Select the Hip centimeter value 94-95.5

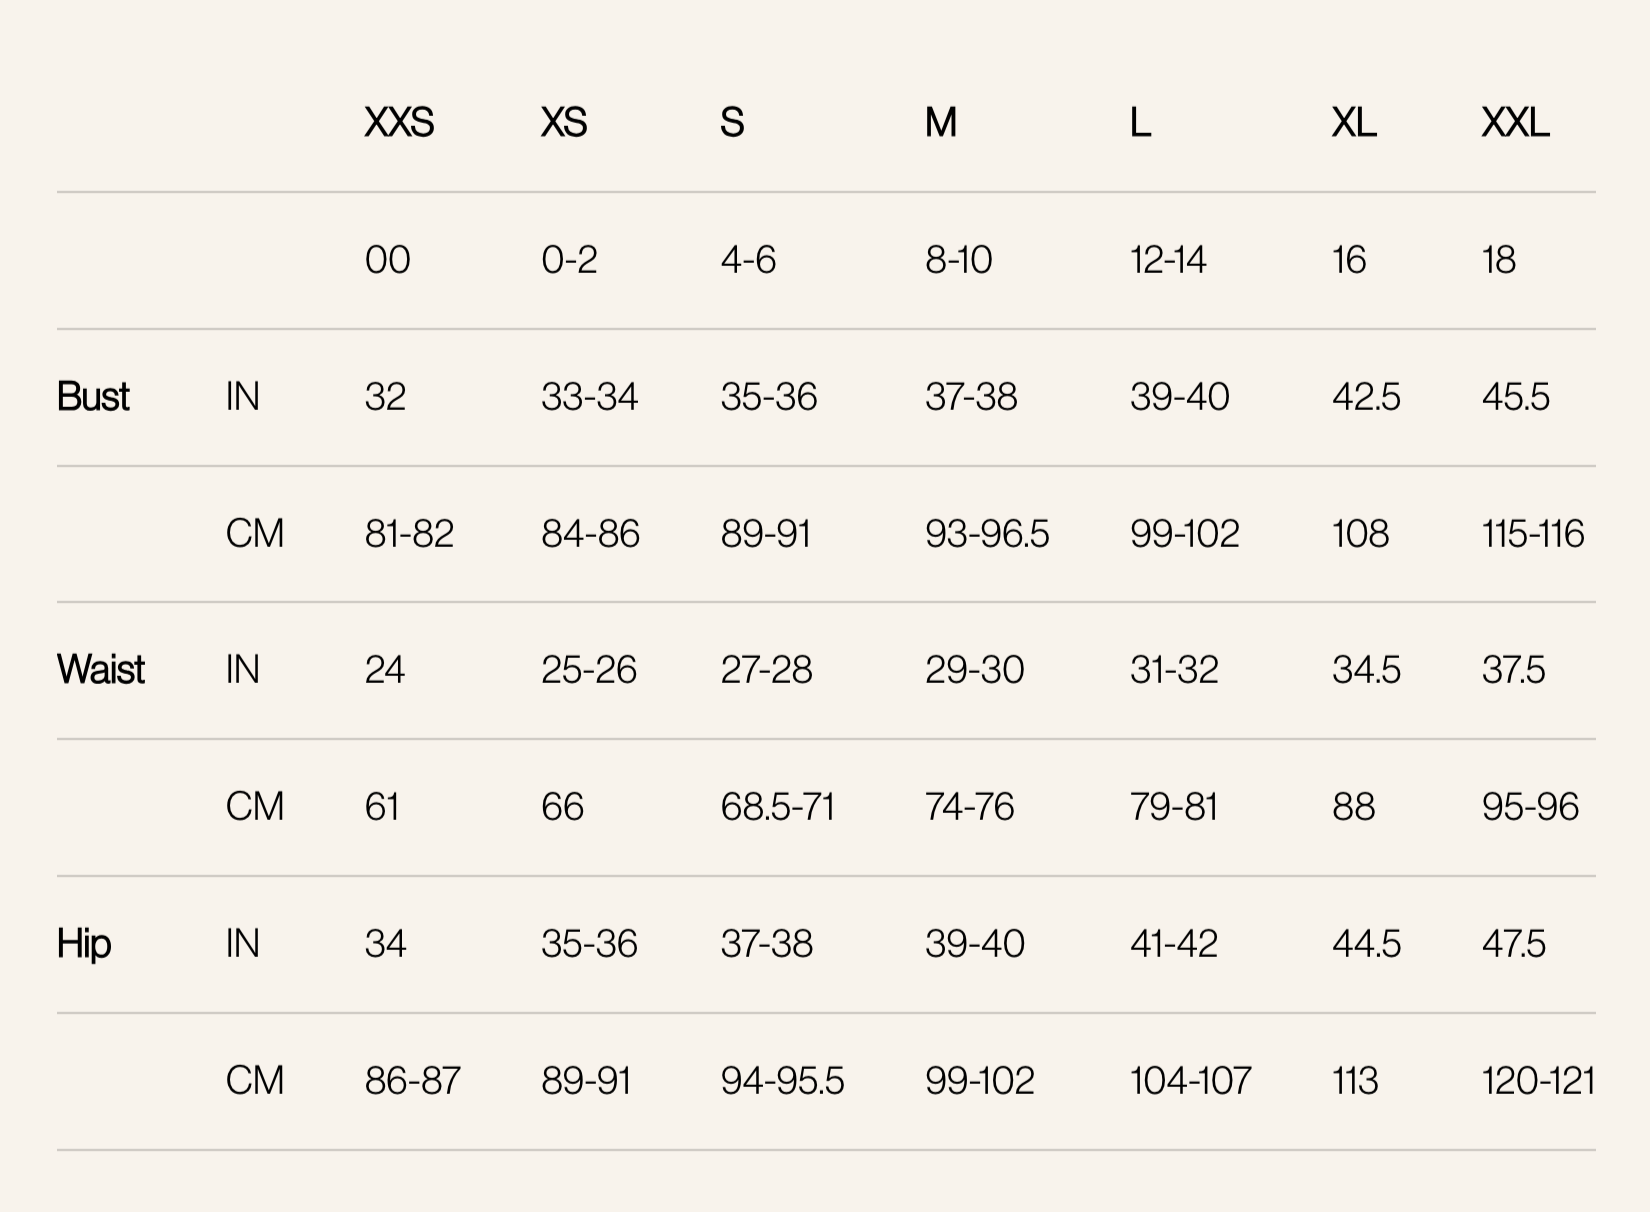point(782,1081)
